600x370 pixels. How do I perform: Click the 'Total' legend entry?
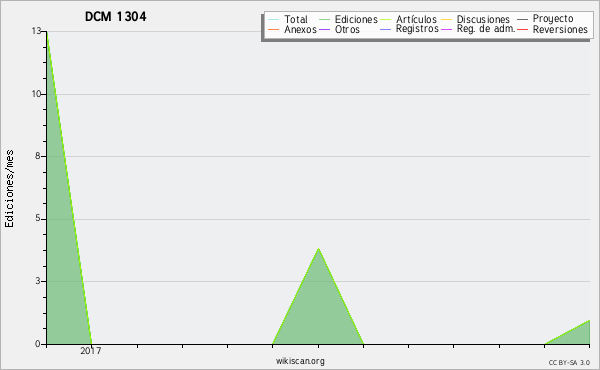point(295,19)
